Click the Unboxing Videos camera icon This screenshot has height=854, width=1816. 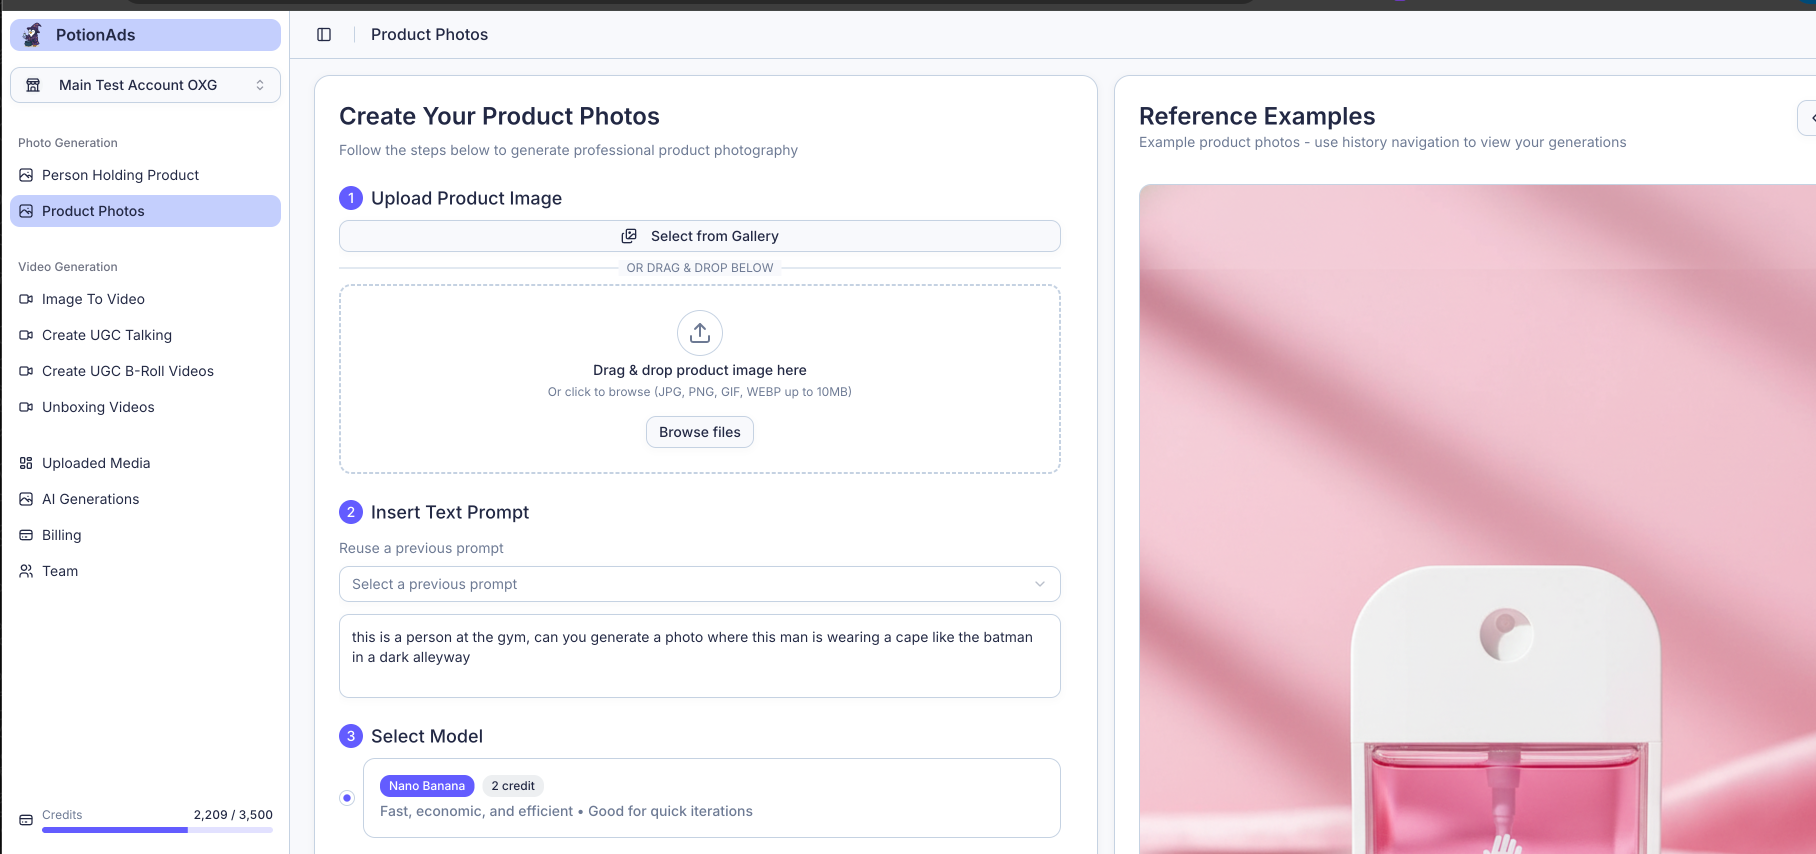click(26, 407)
